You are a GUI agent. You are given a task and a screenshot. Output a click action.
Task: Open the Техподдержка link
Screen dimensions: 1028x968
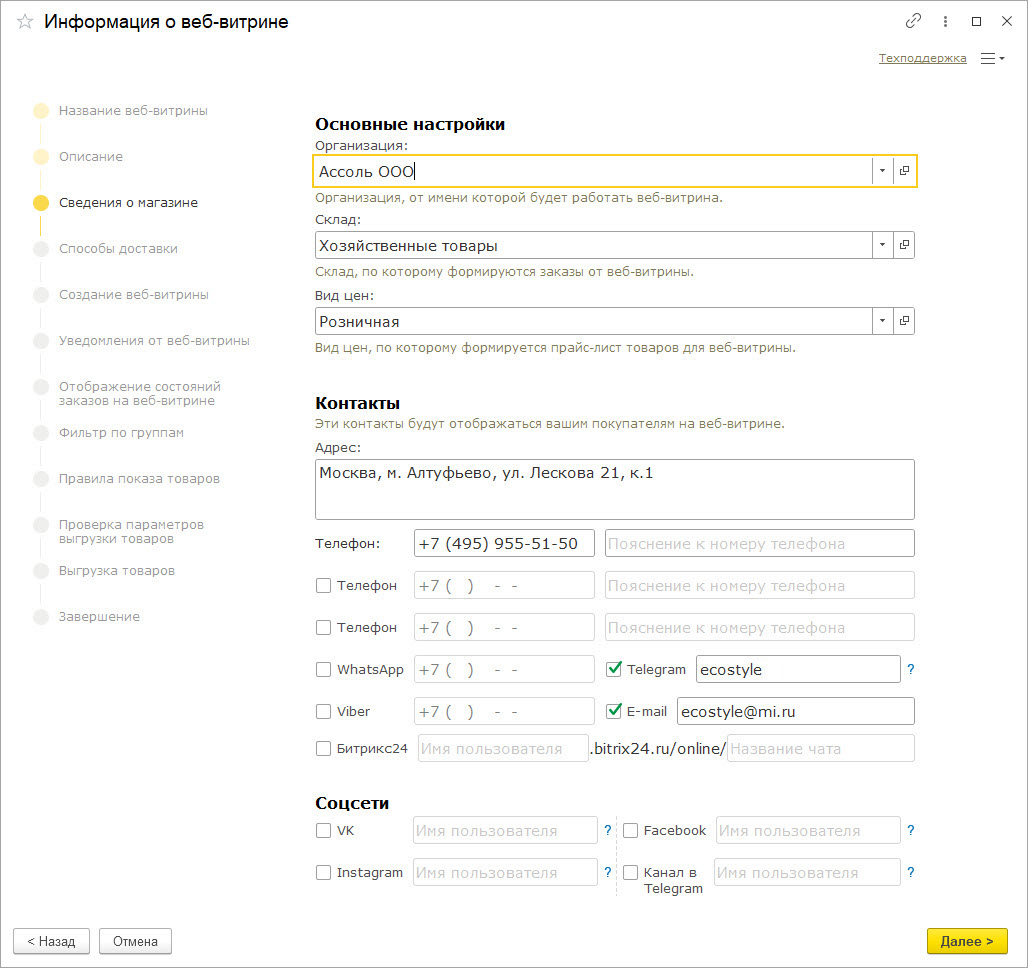coord(922,59)
